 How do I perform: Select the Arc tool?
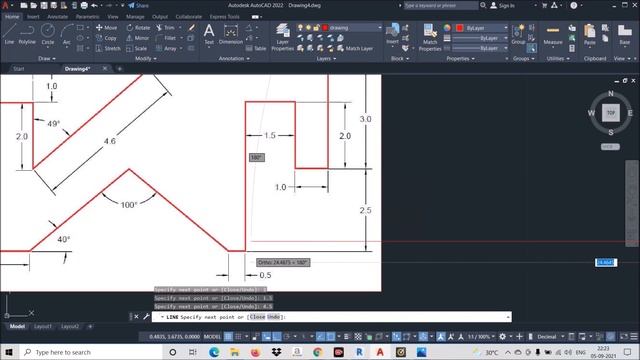67,34
